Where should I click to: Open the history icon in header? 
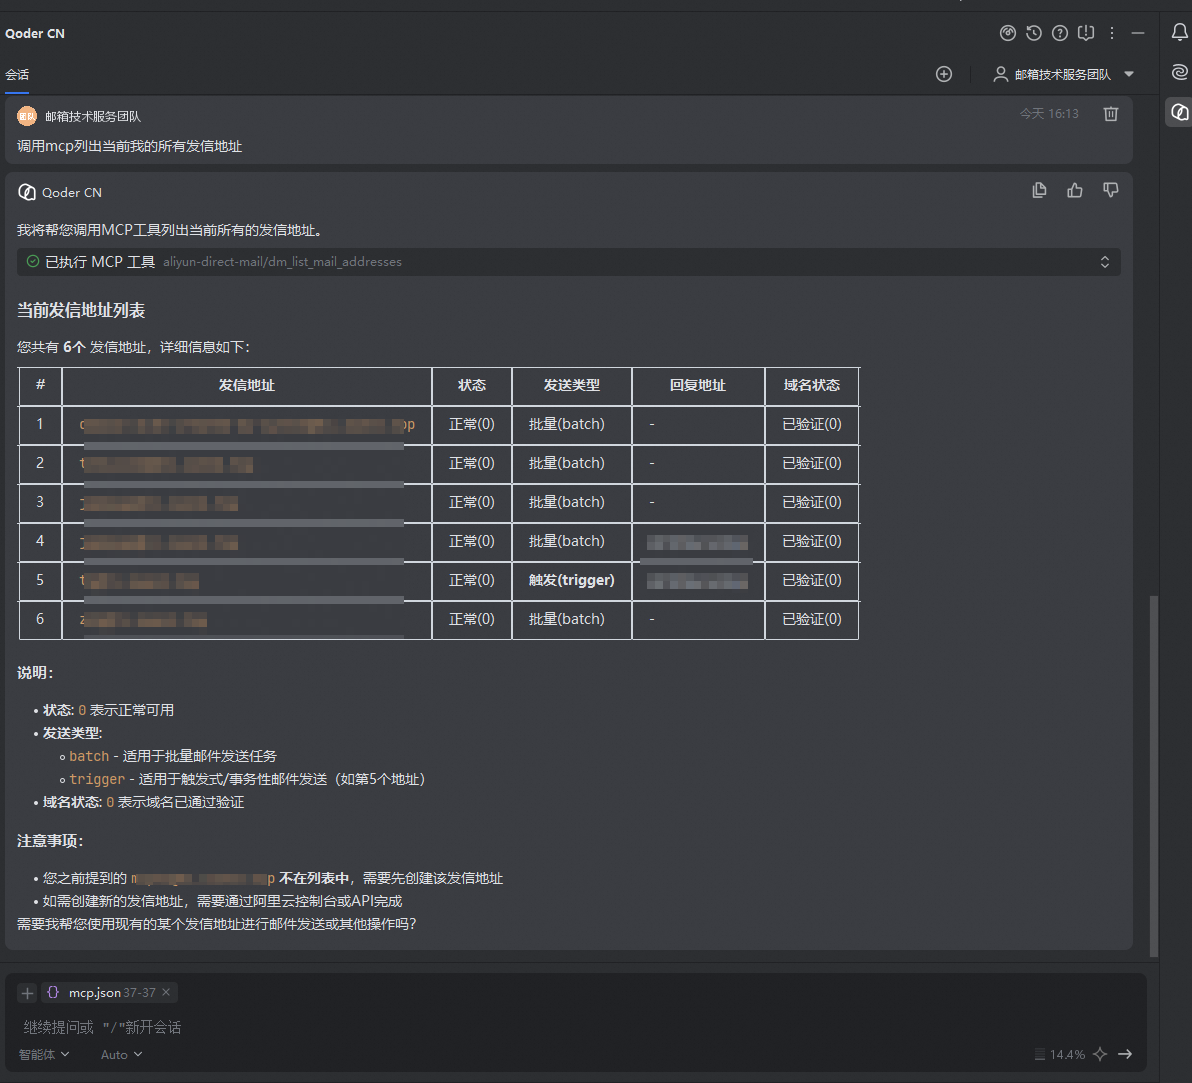tap(1033, 33)
